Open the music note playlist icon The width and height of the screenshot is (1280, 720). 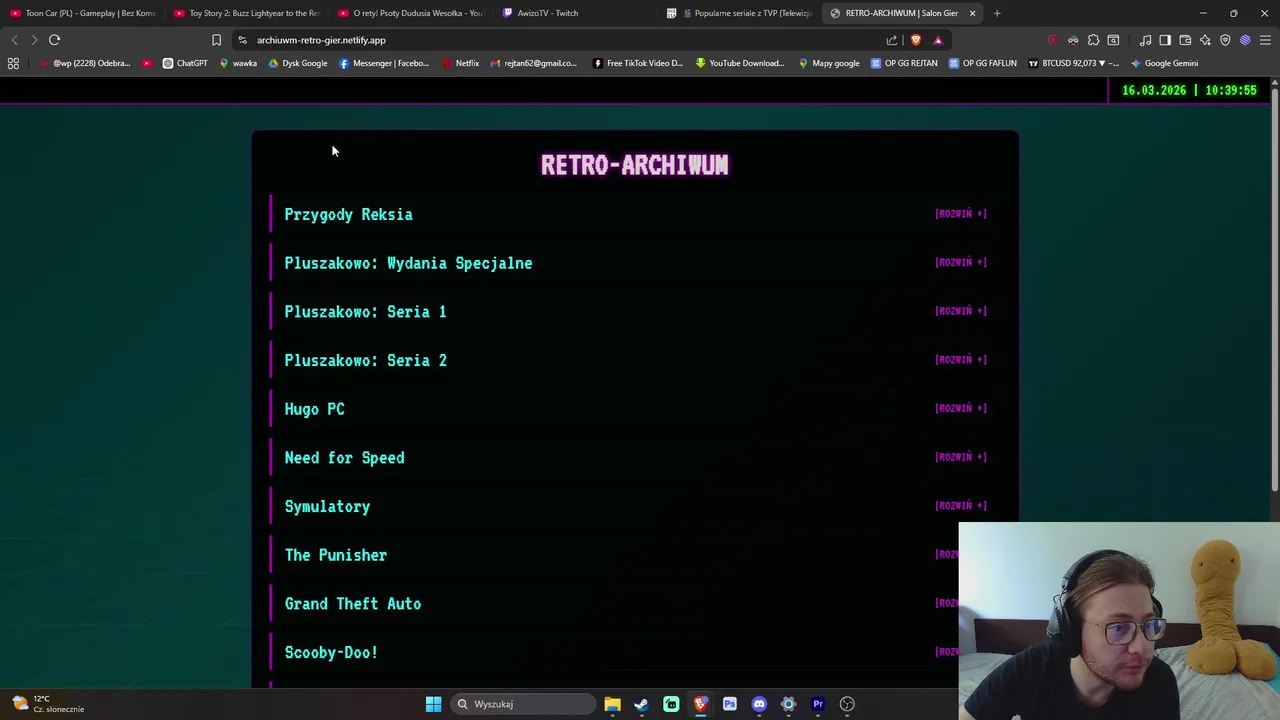(1145, 40)
